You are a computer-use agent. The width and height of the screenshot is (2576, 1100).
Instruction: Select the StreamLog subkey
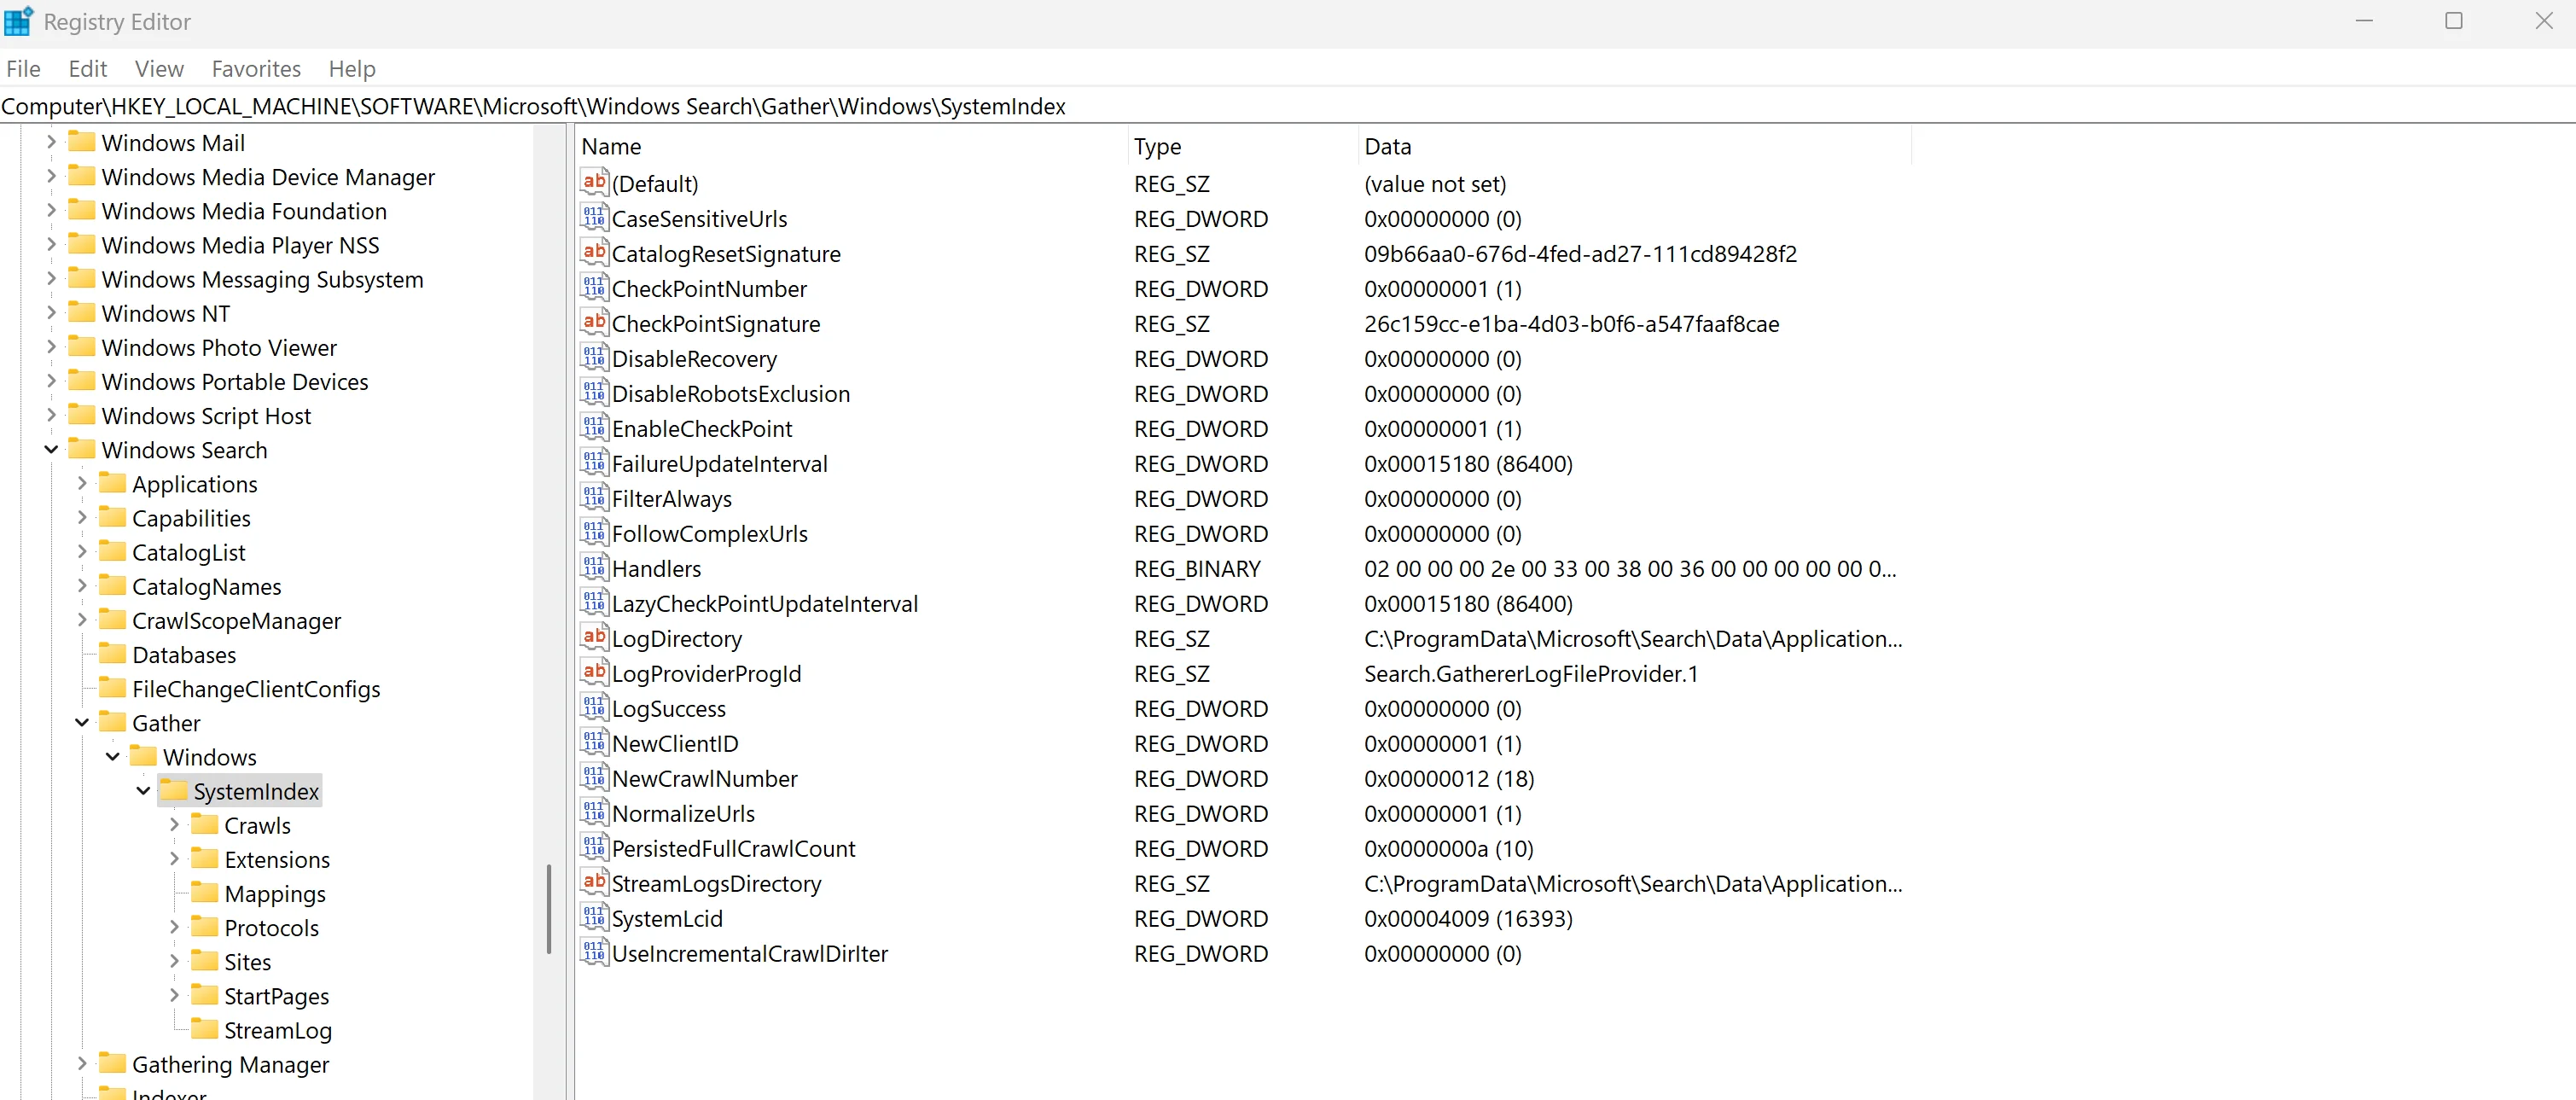pyautogui.click(x=278, y=1029)
